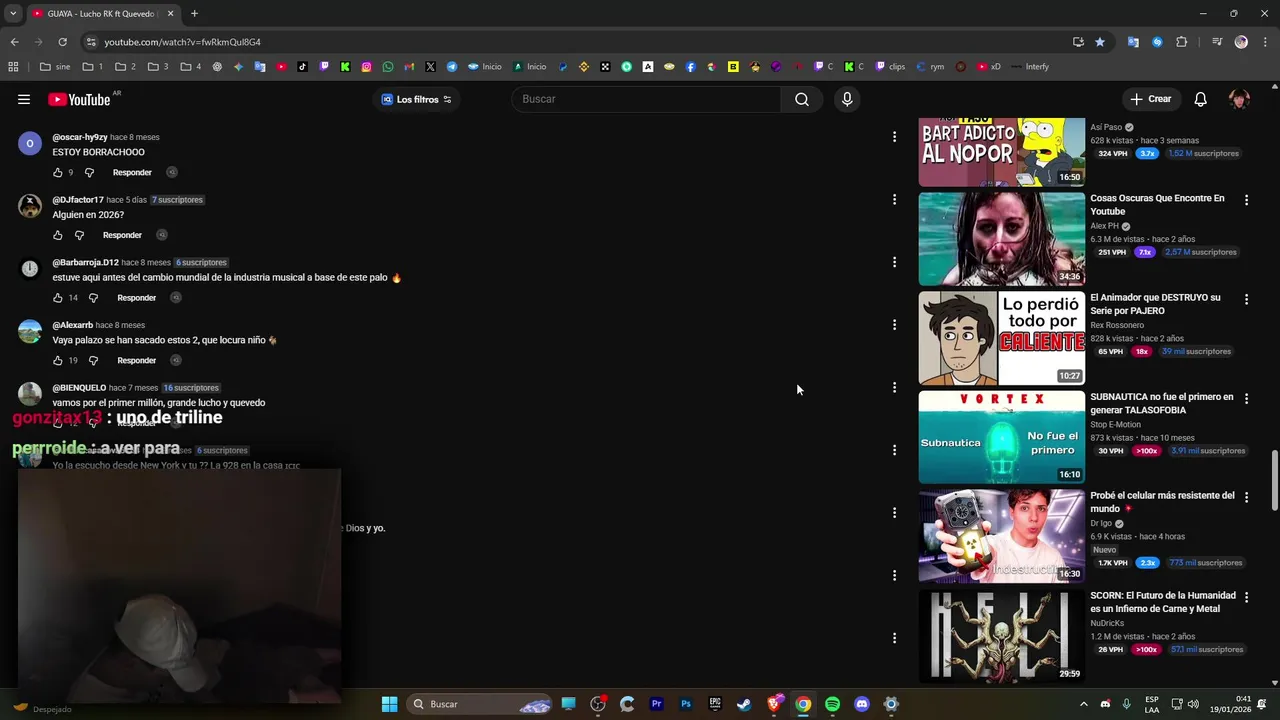This screenshot has height=720, width=1280.
Task: Dislike the @Barbarroja.D12 comment
Action: click(93, 298)
